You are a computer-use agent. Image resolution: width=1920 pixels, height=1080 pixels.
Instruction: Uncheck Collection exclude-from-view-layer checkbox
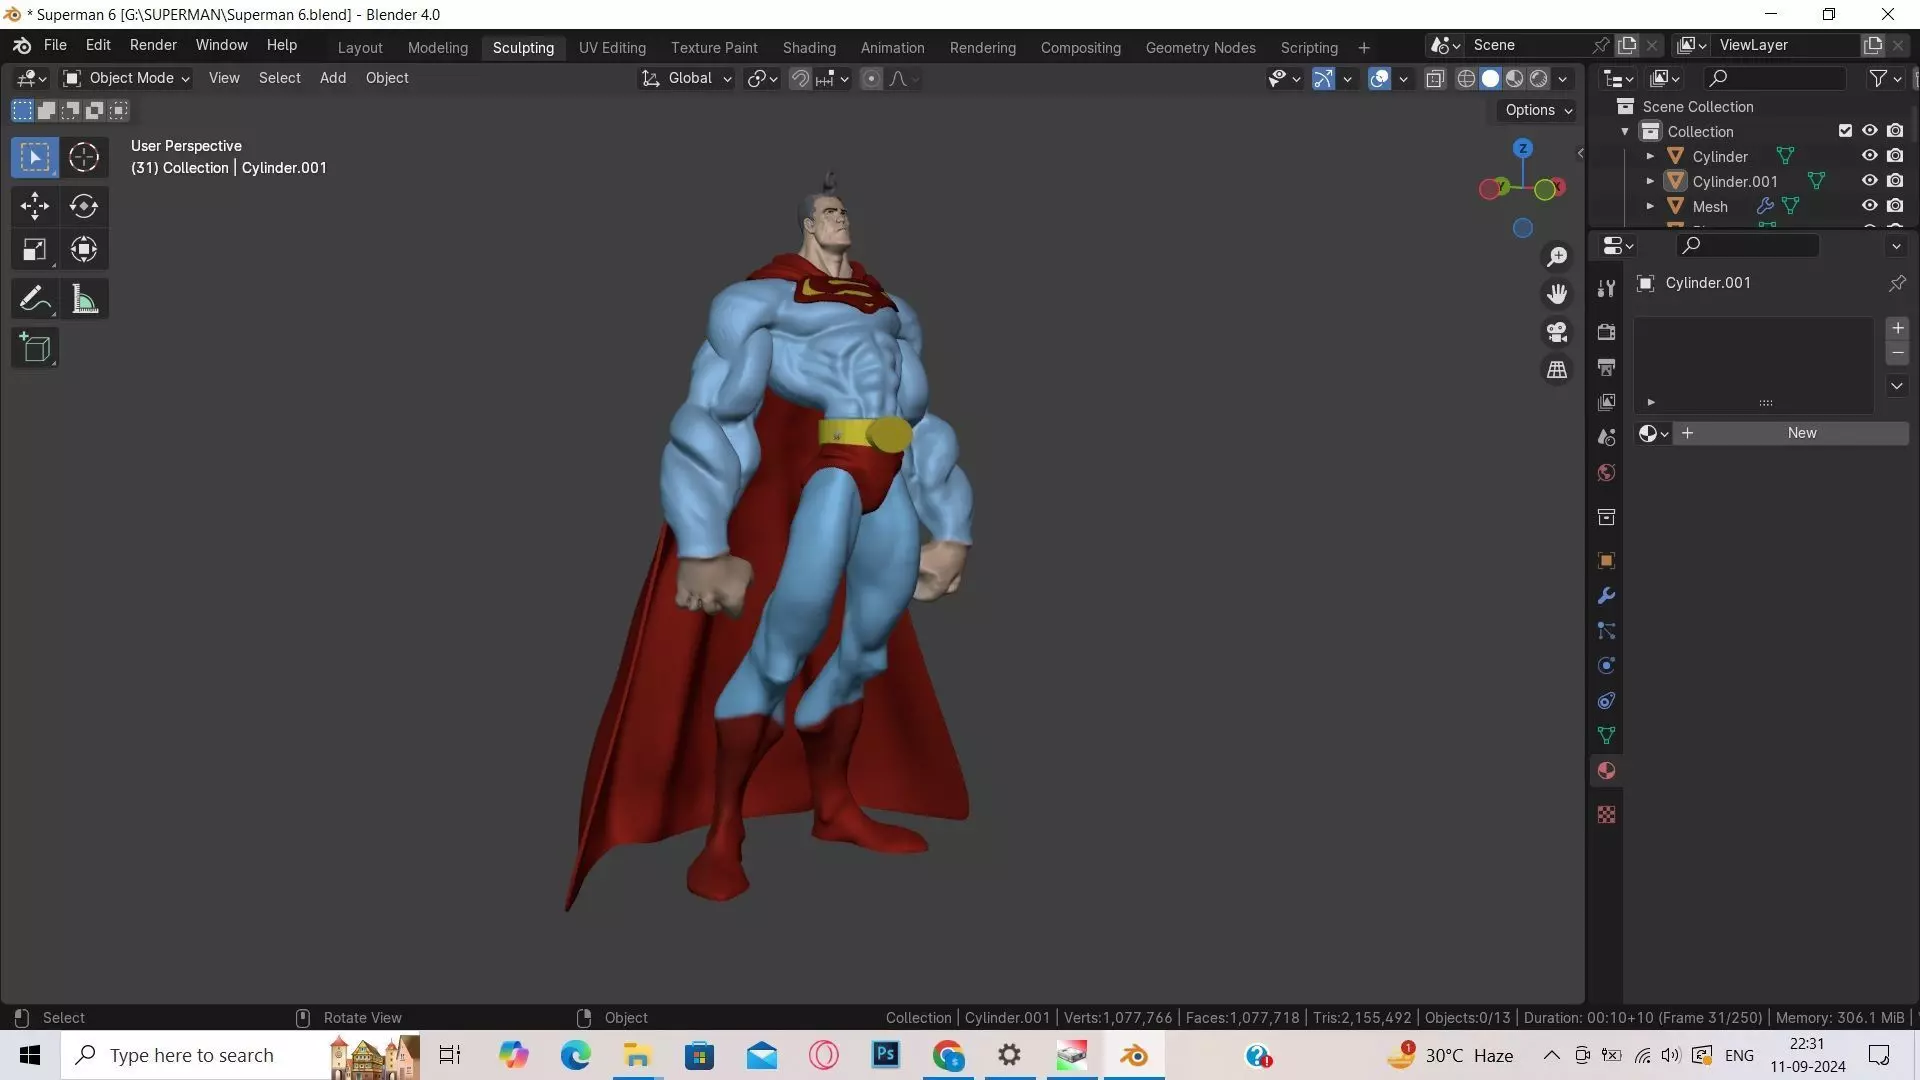1845,131
